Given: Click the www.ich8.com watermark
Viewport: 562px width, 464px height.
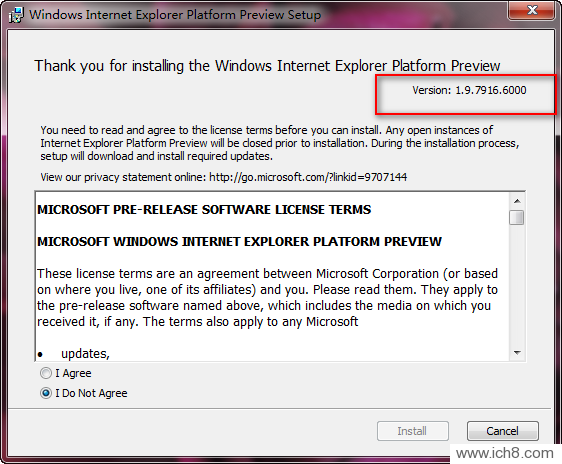Looking at the screenshot, I should pyautogui.click(x=505, y=453).
